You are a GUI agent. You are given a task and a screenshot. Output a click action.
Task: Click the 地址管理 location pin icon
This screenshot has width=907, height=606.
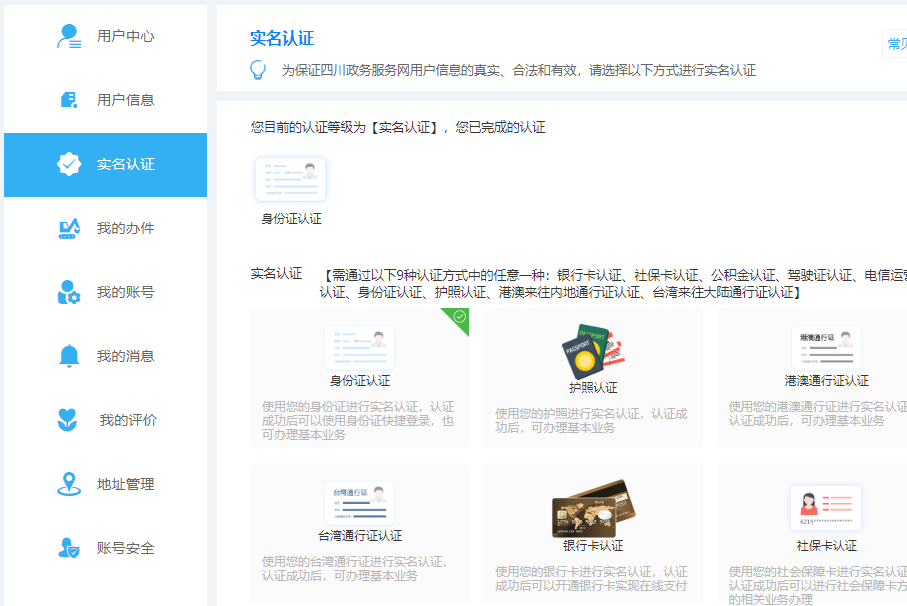(68, 484)
